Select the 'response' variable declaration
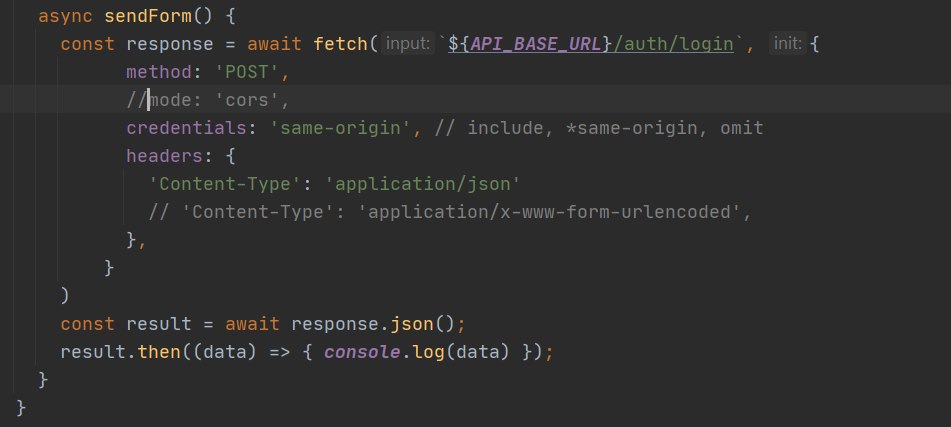 pos(170,44)
